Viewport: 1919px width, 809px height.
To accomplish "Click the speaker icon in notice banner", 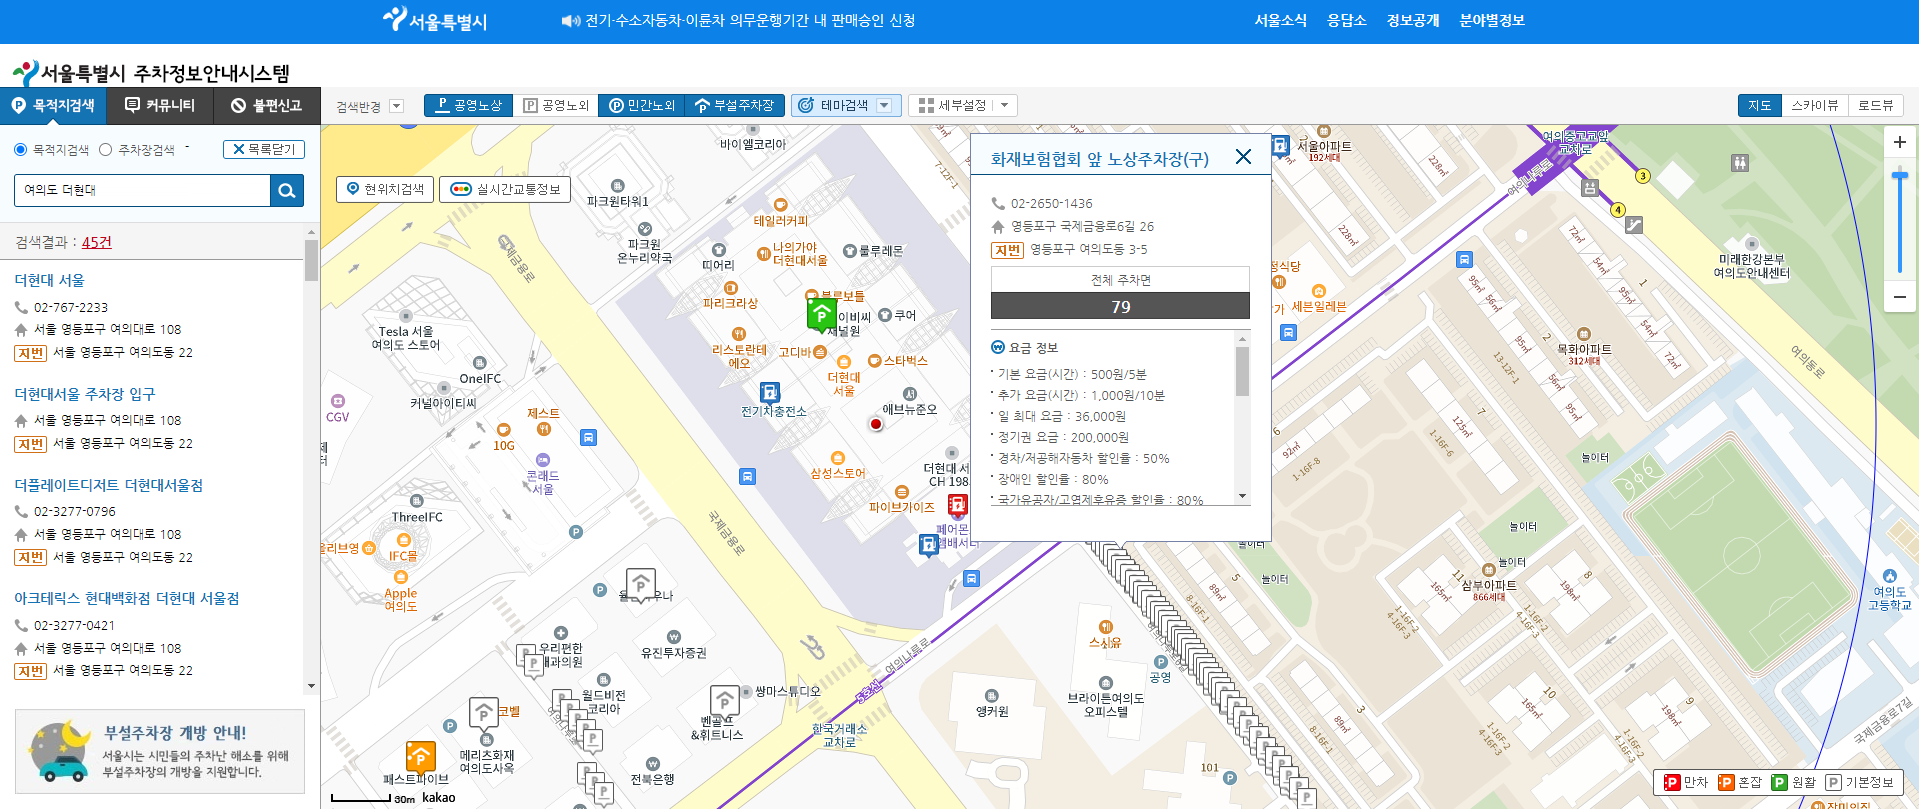I will (570, 21).
